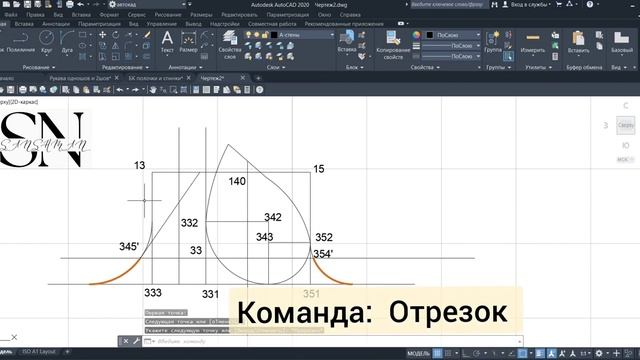This screenshot has width=640, height=360.
Task: Add a new drawing tab with plus
Action: pos(258,78)
